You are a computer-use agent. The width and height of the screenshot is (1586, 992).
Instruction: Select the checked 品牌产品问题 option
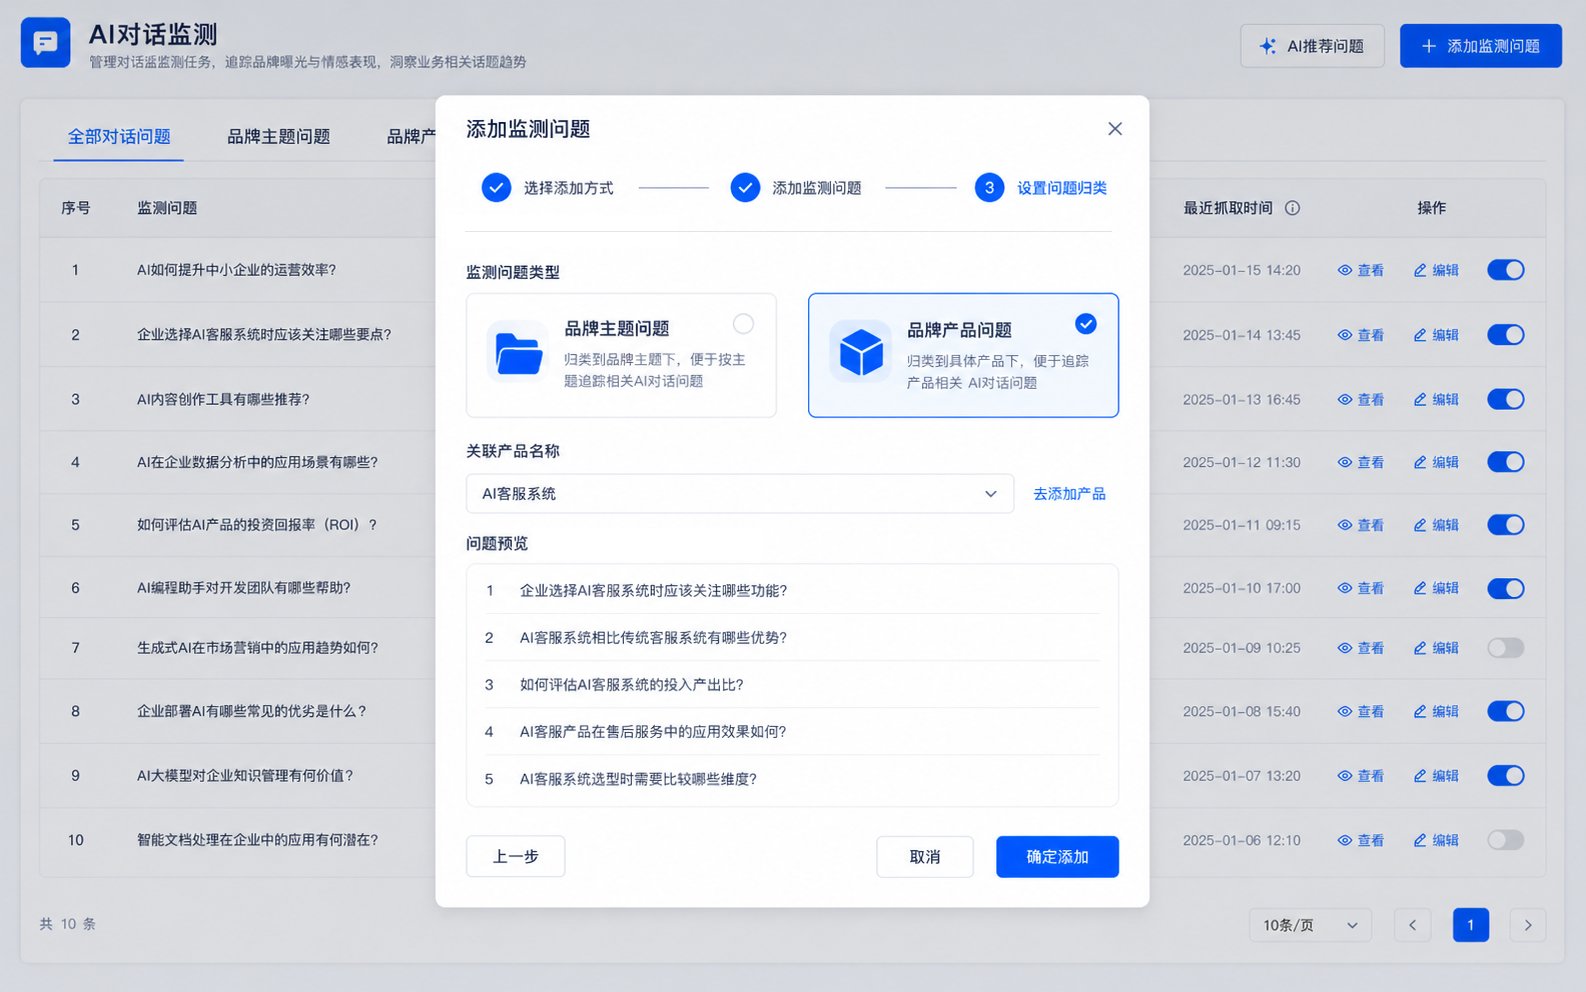pyautogui.click(x=1085, y=323)
